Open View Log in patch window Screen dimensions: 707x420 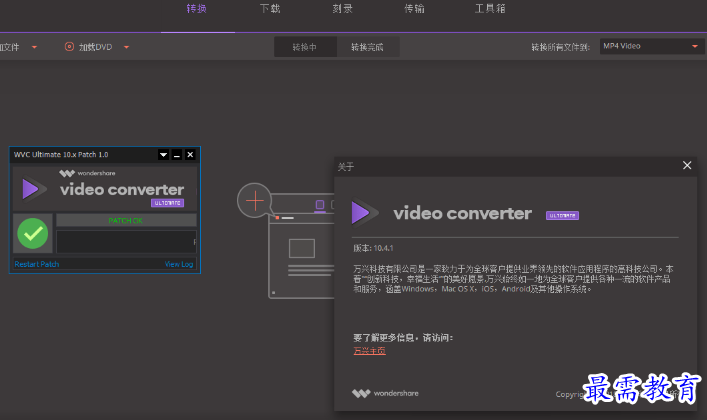point(179,264)
